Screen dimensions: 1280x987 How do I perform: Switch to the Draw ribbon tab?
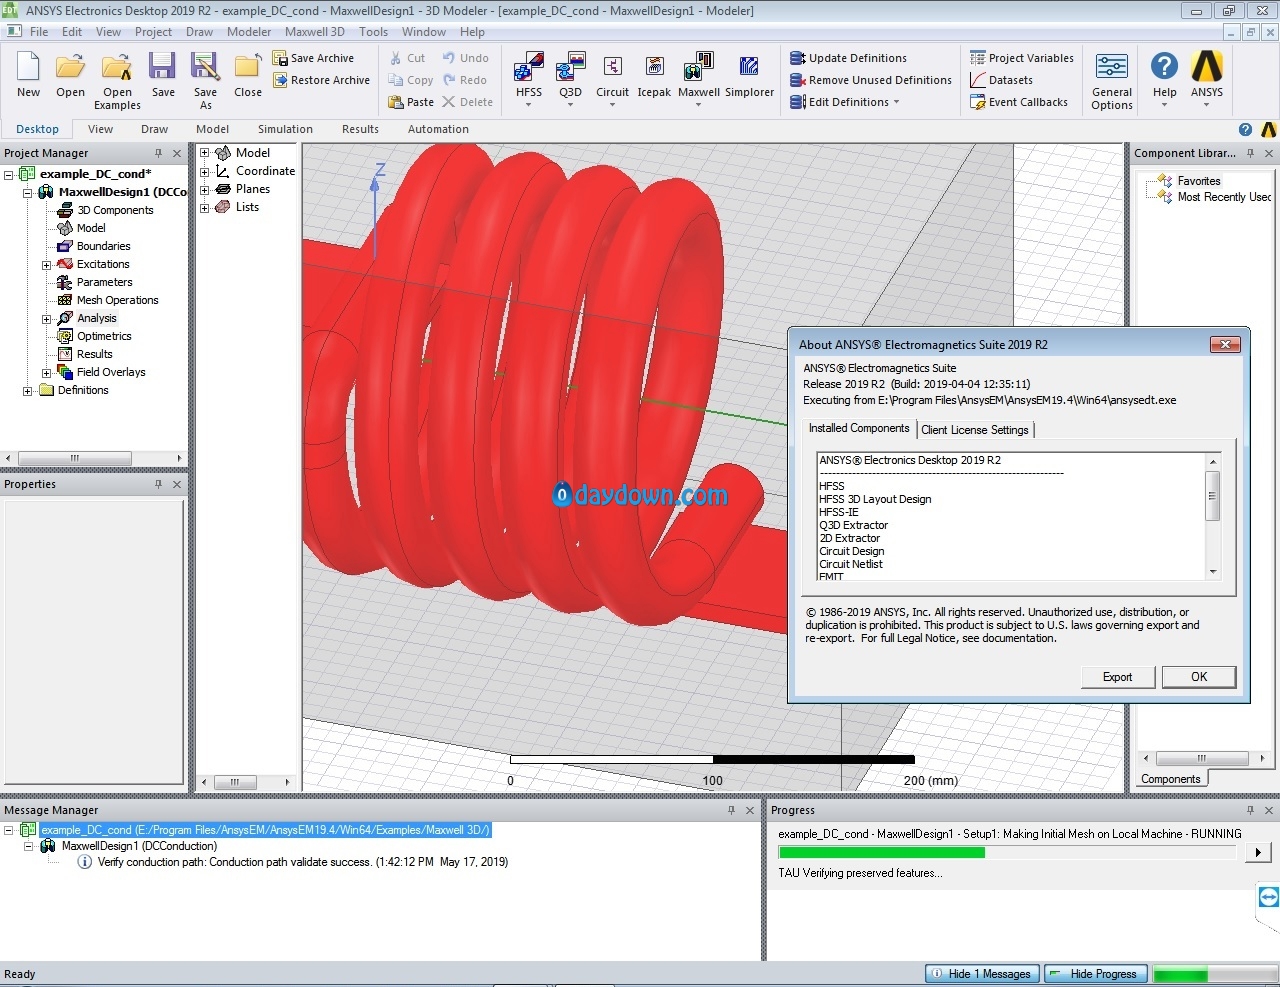pos(154,129)
